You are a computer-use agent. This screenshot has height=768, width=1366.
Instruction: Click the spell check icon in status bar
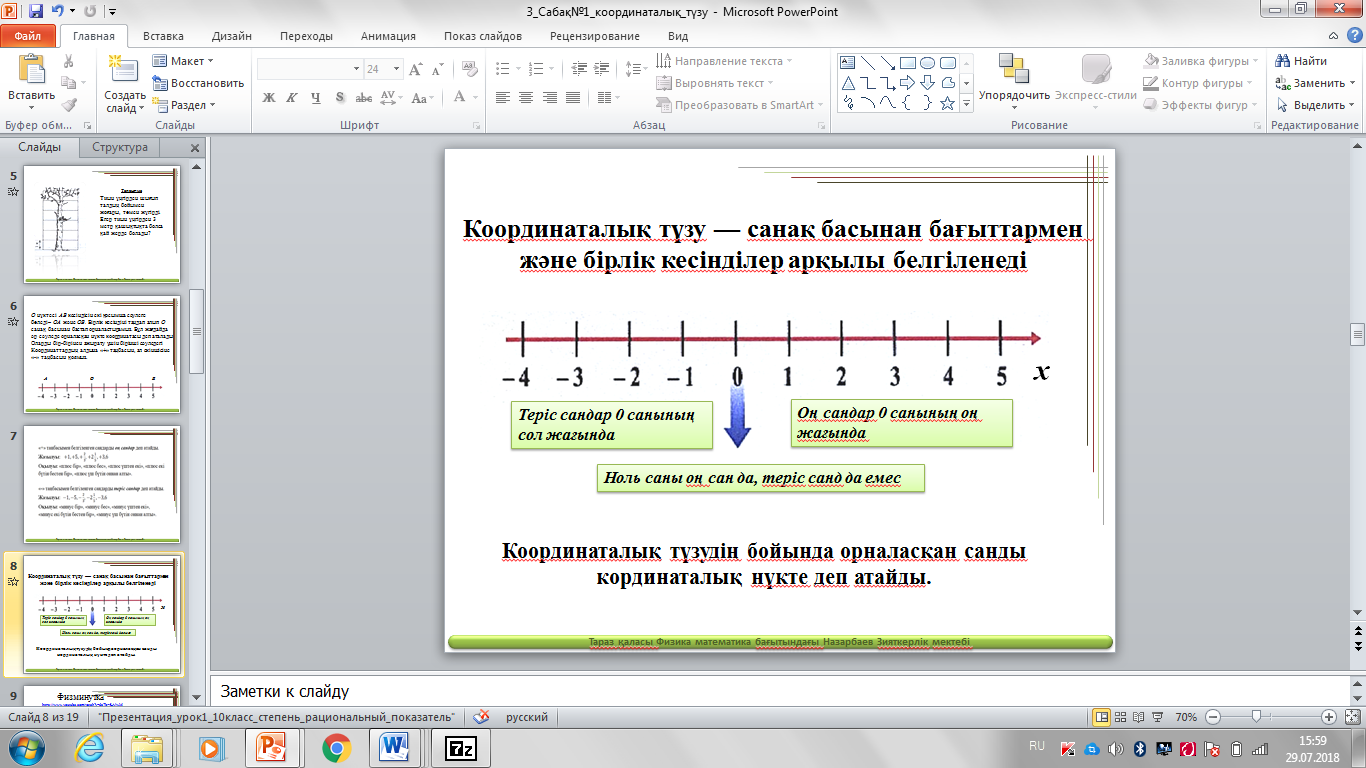pyautogui.click(x=482, y=717)
